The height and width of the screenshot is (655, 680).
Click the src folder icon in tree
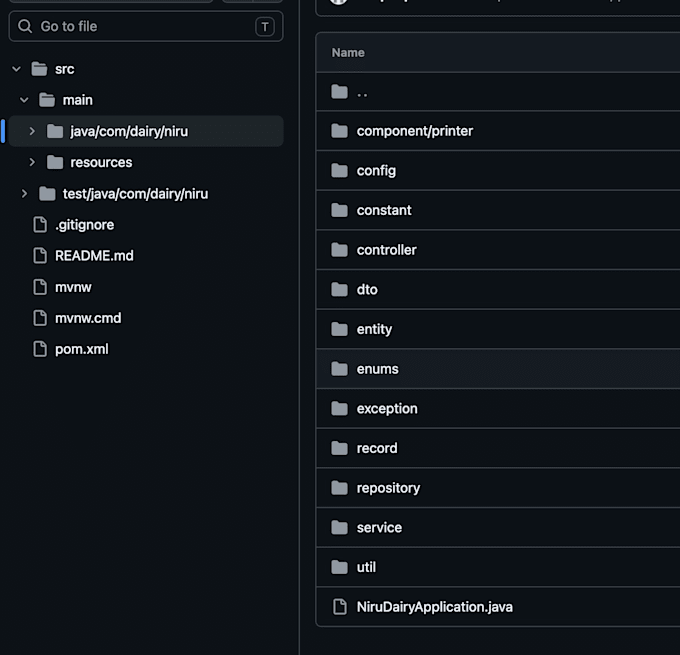pyautogui.click(x=39, y=69)
